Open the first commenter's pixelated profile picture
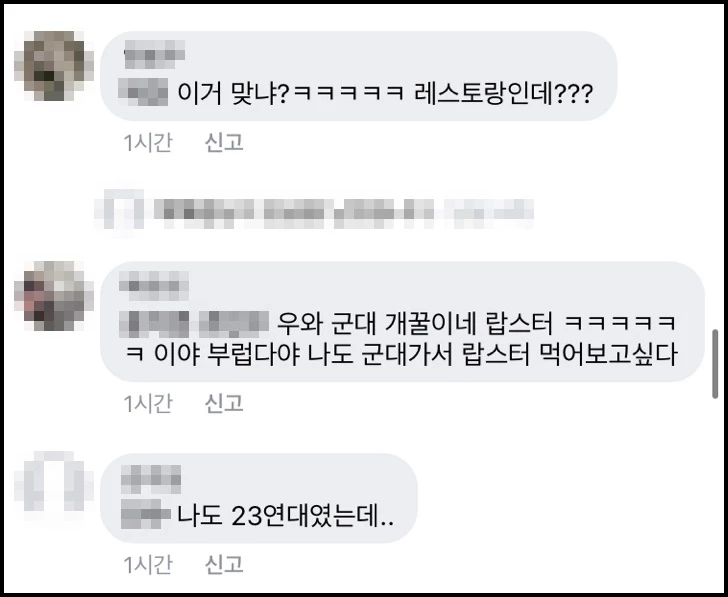Viewport: 728px width, 597px height. [x=54, y=65]
